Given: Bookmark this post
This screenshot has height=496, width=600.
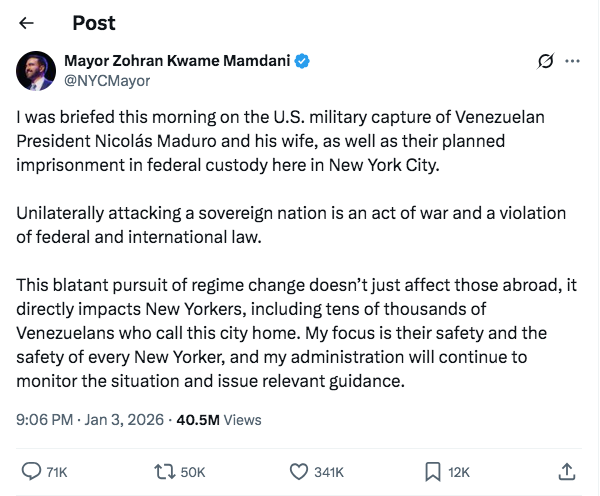Looking at the screenshot, I should pos(433,470).
